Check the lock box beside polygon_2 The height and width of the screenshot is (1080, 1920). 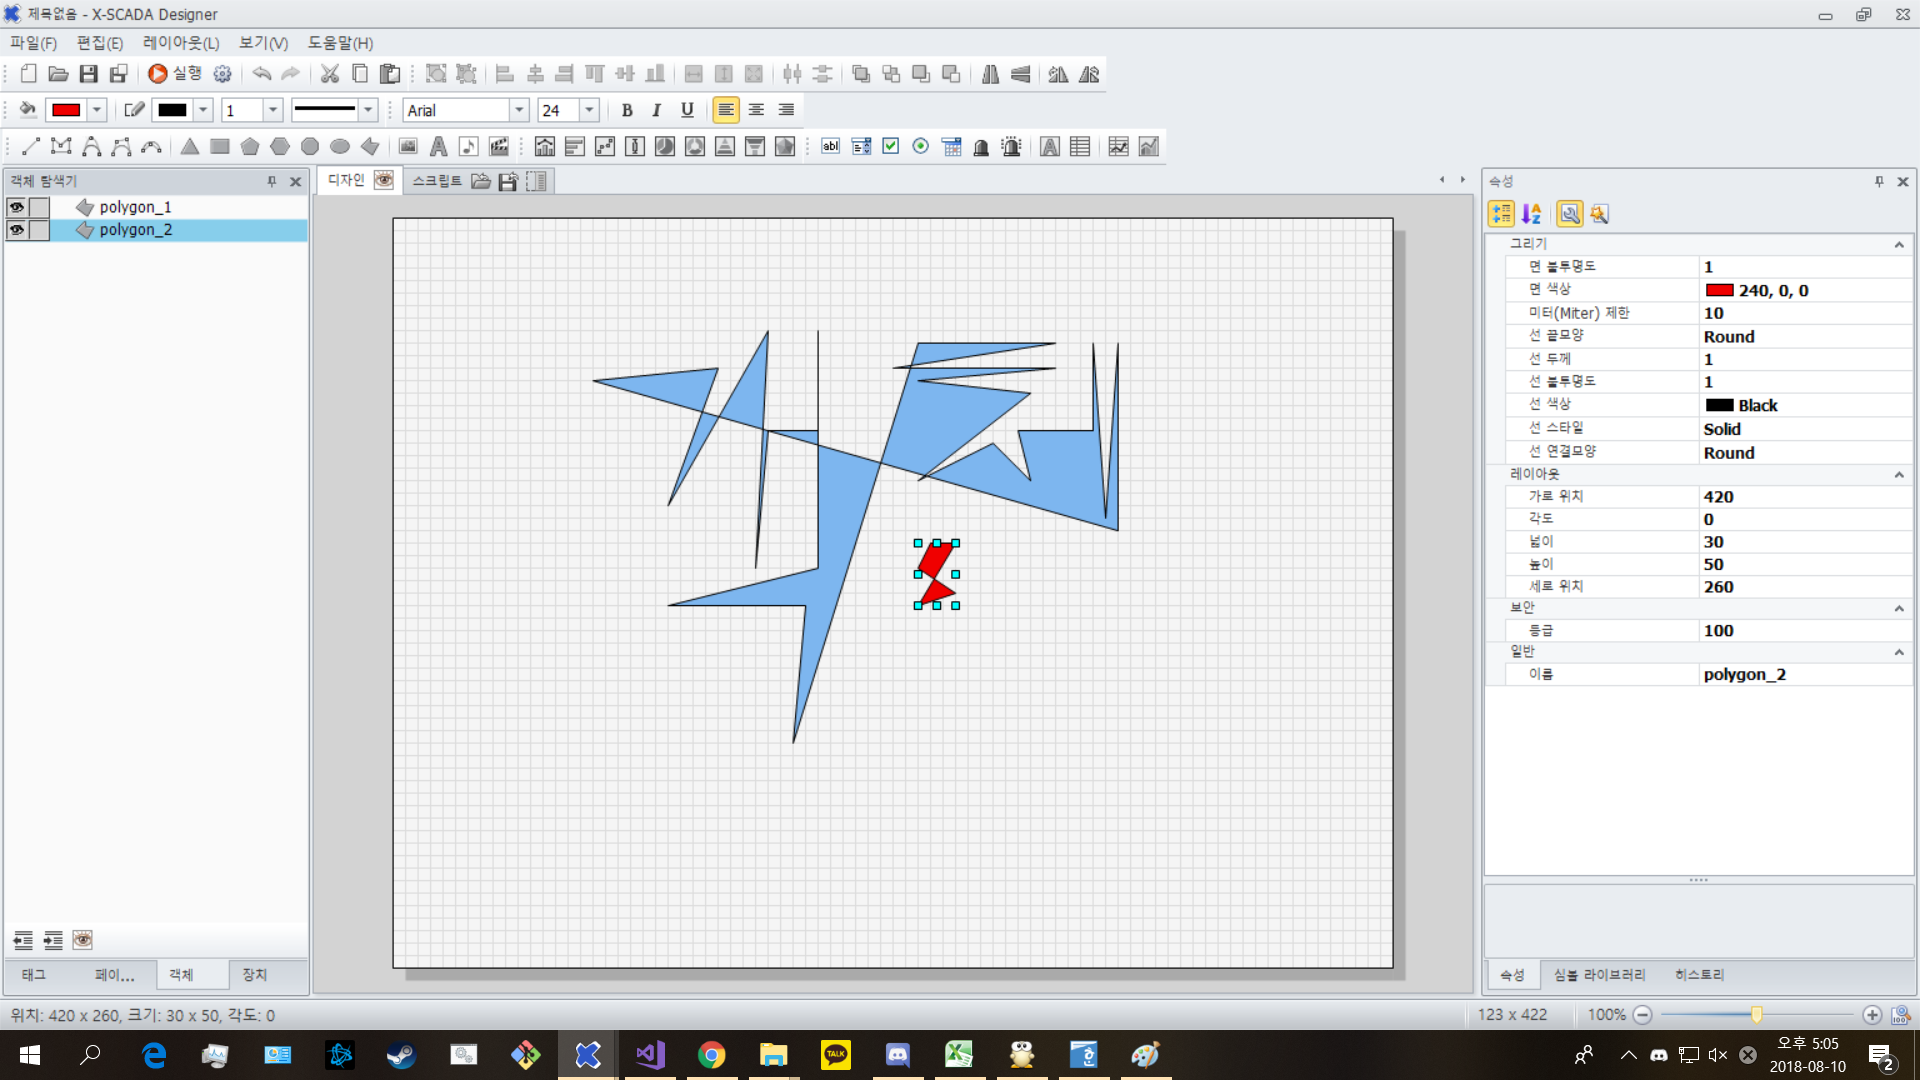(x=39, y=230)
